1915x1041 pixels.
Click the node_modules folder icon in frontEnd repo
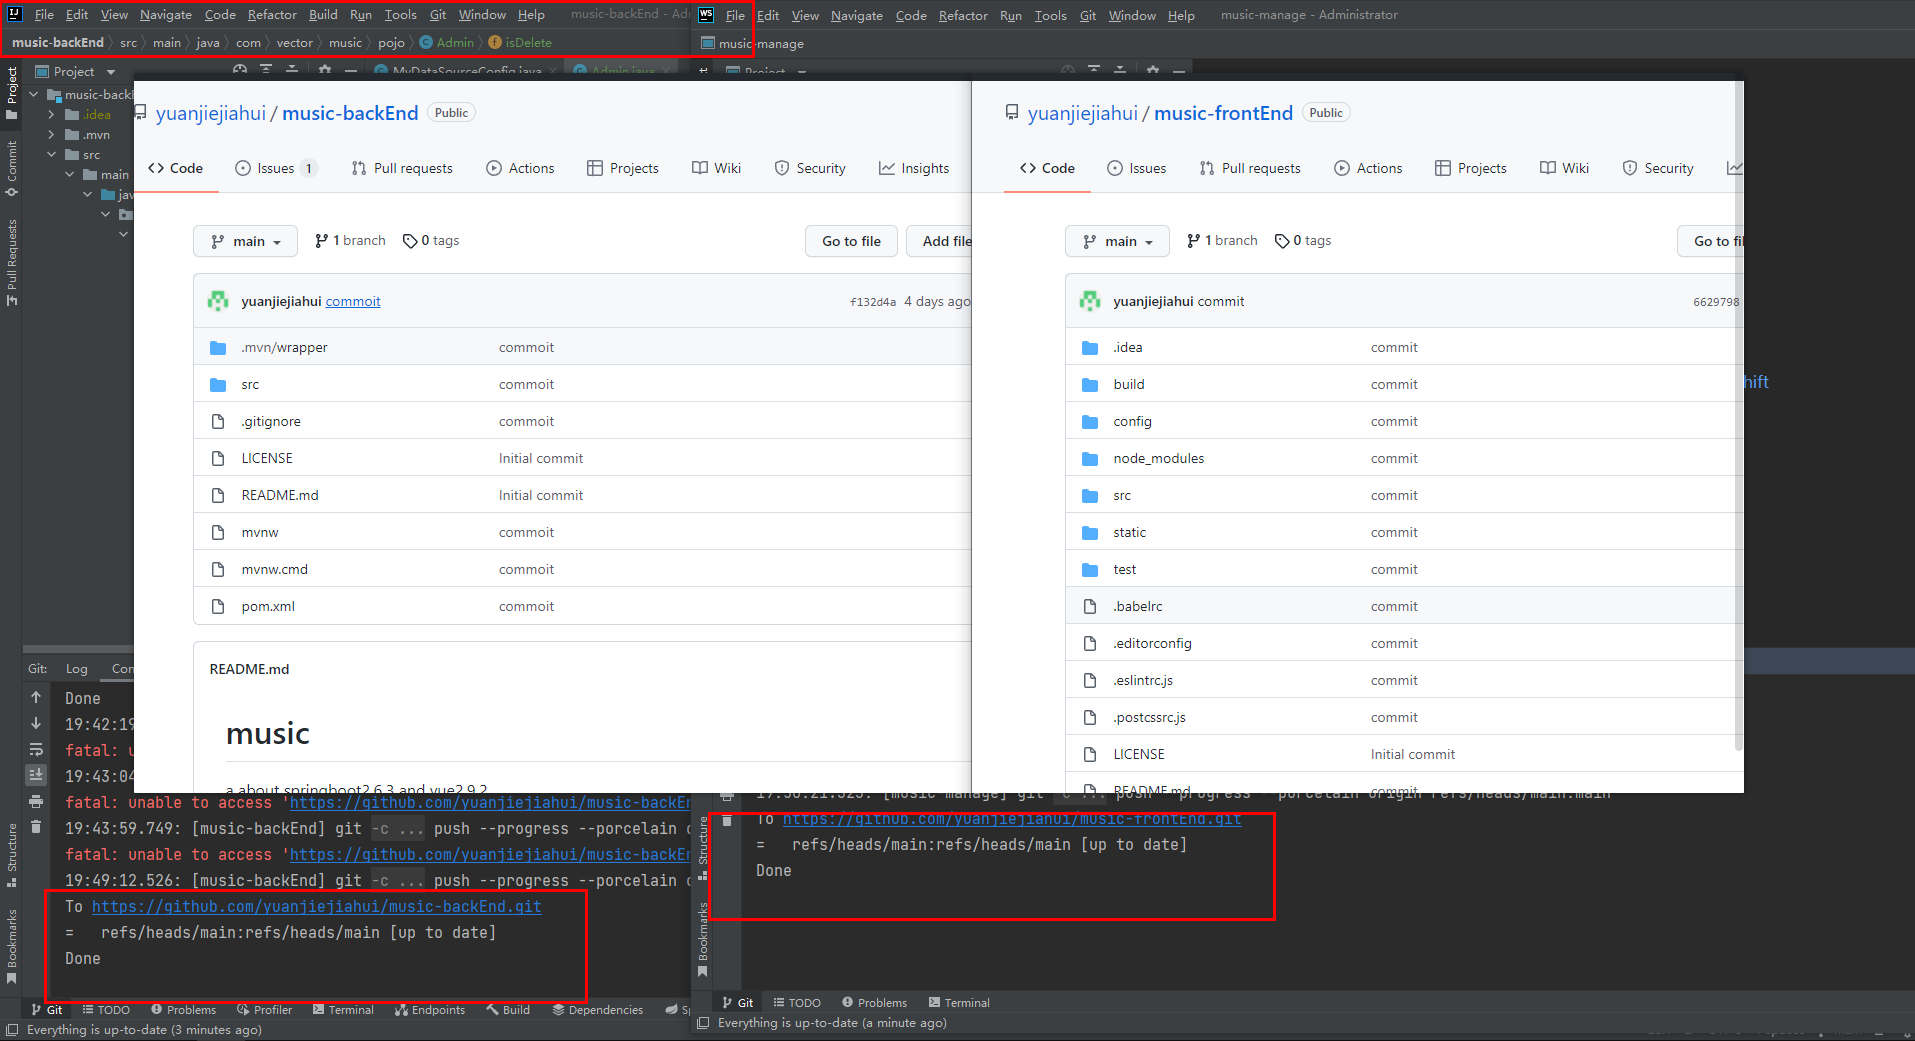(1090, 458)
